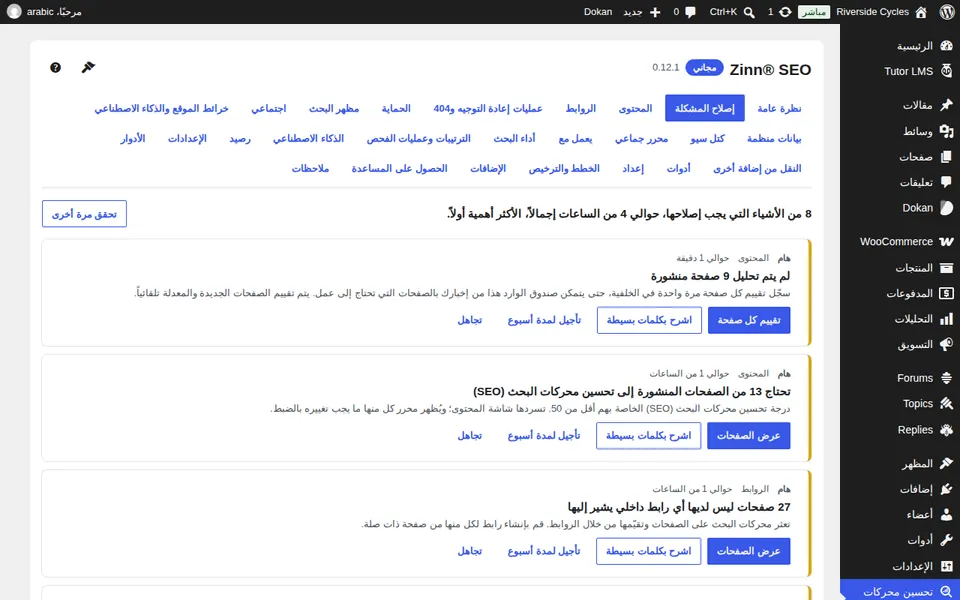Click the مقالات pin icon

pos(947,105)
